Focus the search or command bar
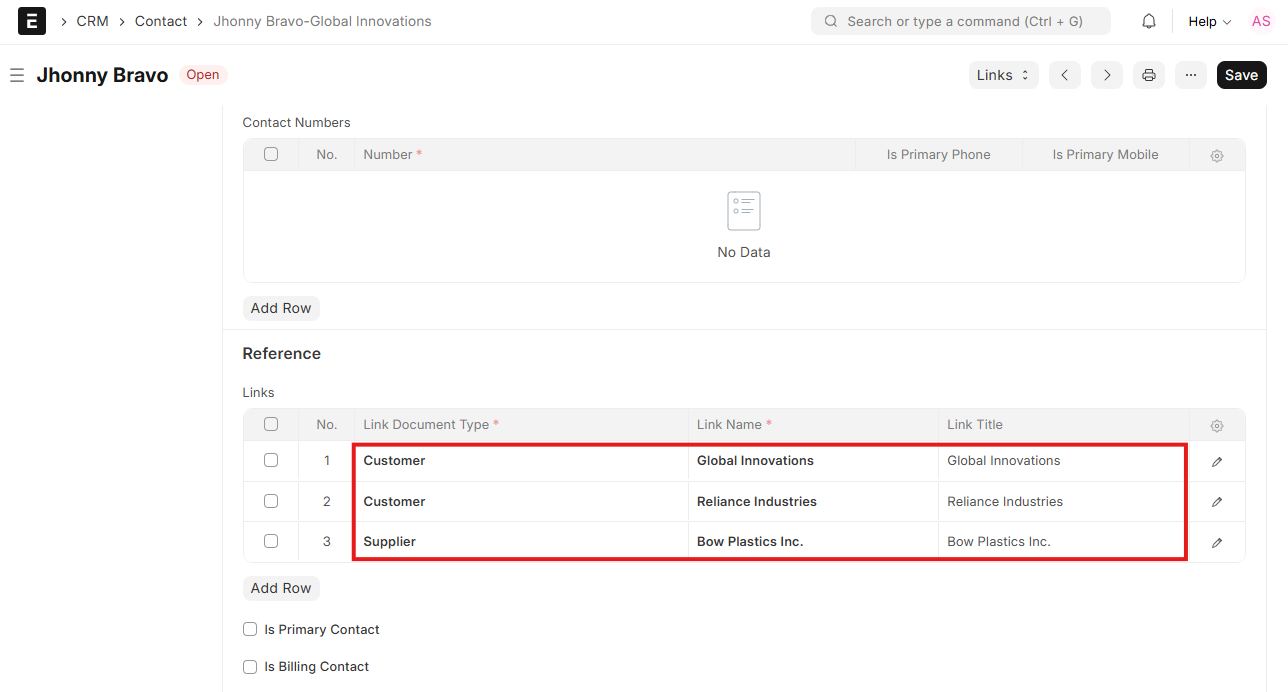Screen dimensions: 1288x692 [x=960, y=21]
